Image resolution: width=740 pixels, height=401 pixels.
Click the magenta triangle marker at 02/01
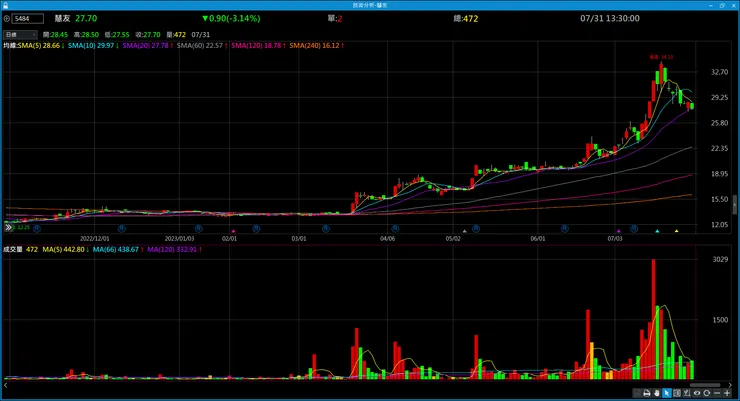(x=234, y=231)
